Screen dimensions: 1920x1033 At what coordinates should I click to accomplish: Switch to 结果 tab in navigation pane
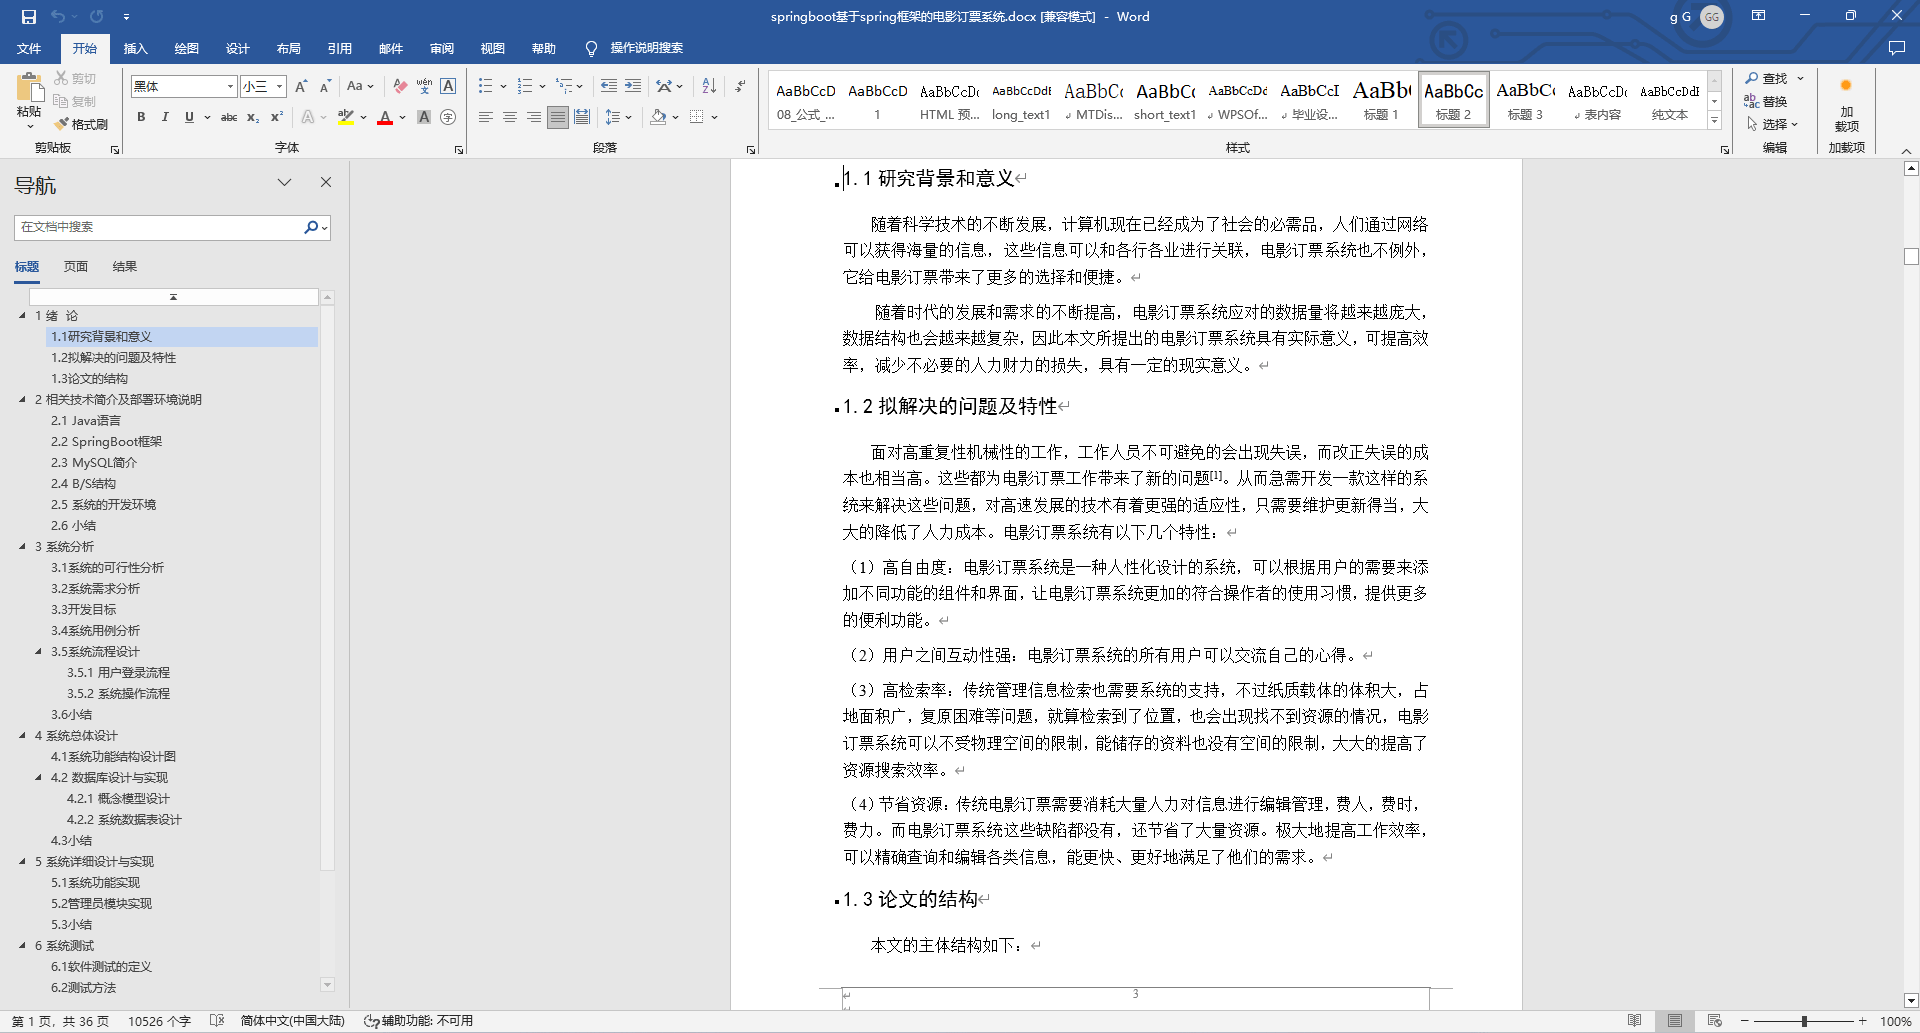coord(124,267)
